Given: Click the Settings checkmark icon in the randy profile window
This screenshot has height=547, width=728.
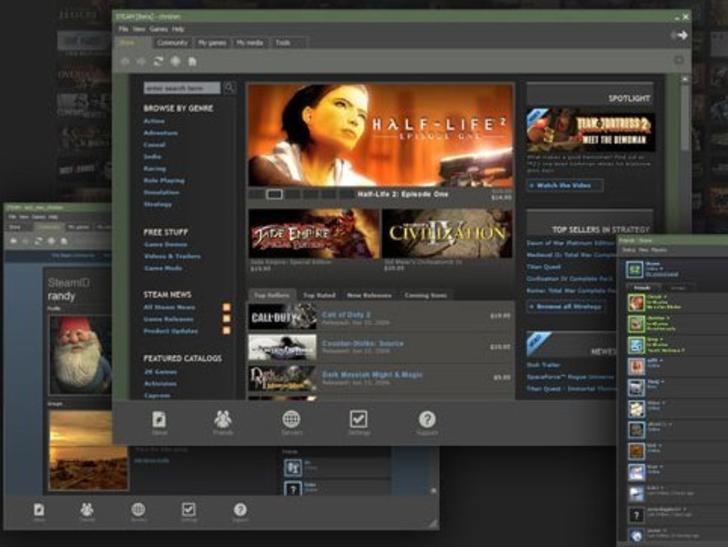Looking at the screenshot, I should [x=188, y=511].
